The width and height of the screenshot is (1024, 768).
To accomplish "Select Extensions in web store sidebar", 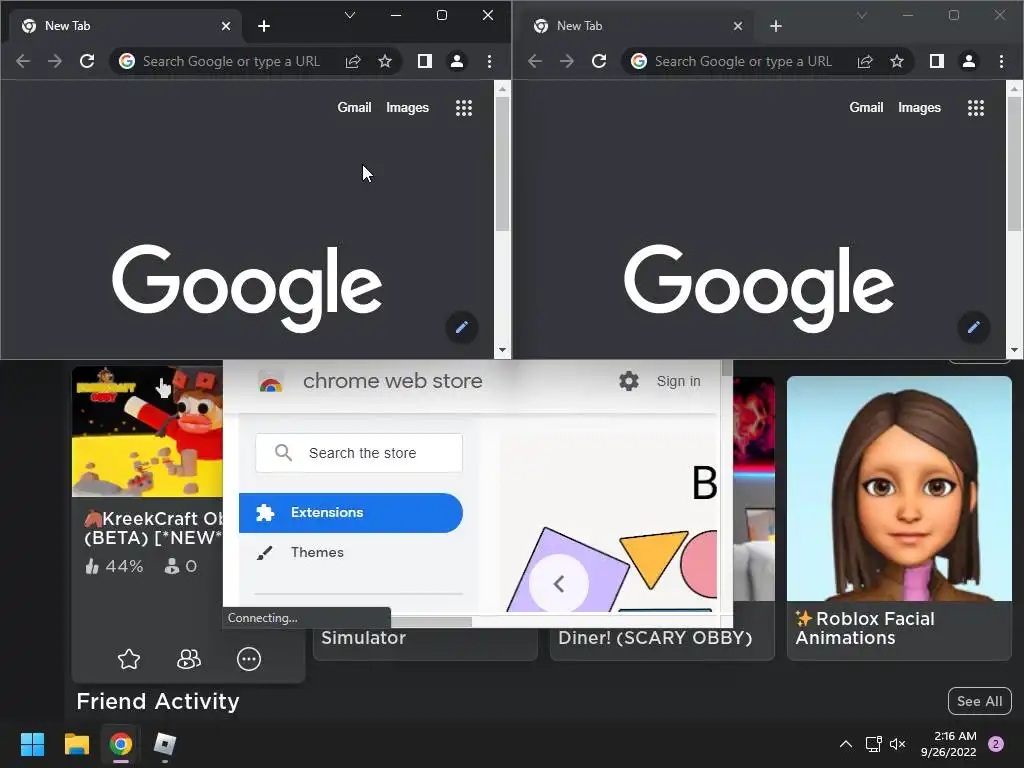I will pos(351,513).
